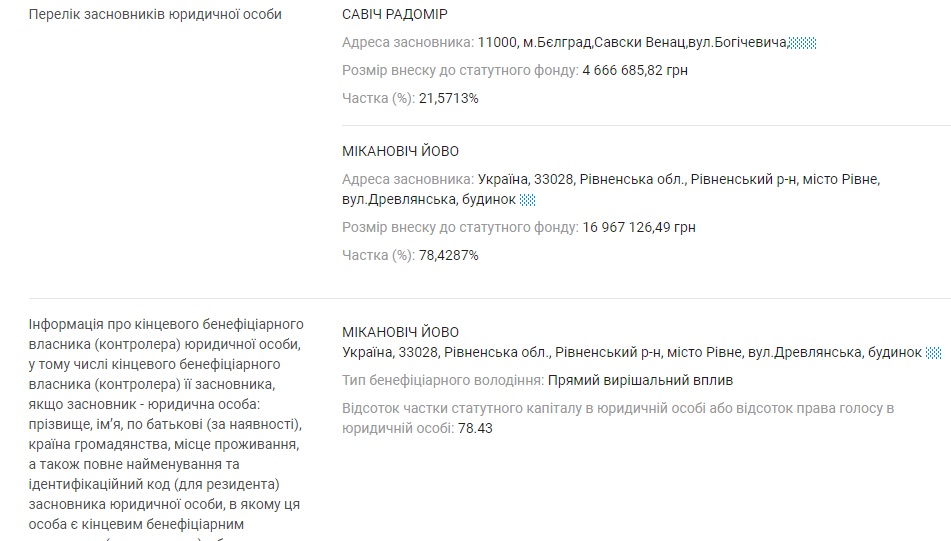The image size is (951, 541).
Task: Select founder name МІКАНОВІЧ ЙОВО above the 78,4287% share
Action: coord(400,151)
